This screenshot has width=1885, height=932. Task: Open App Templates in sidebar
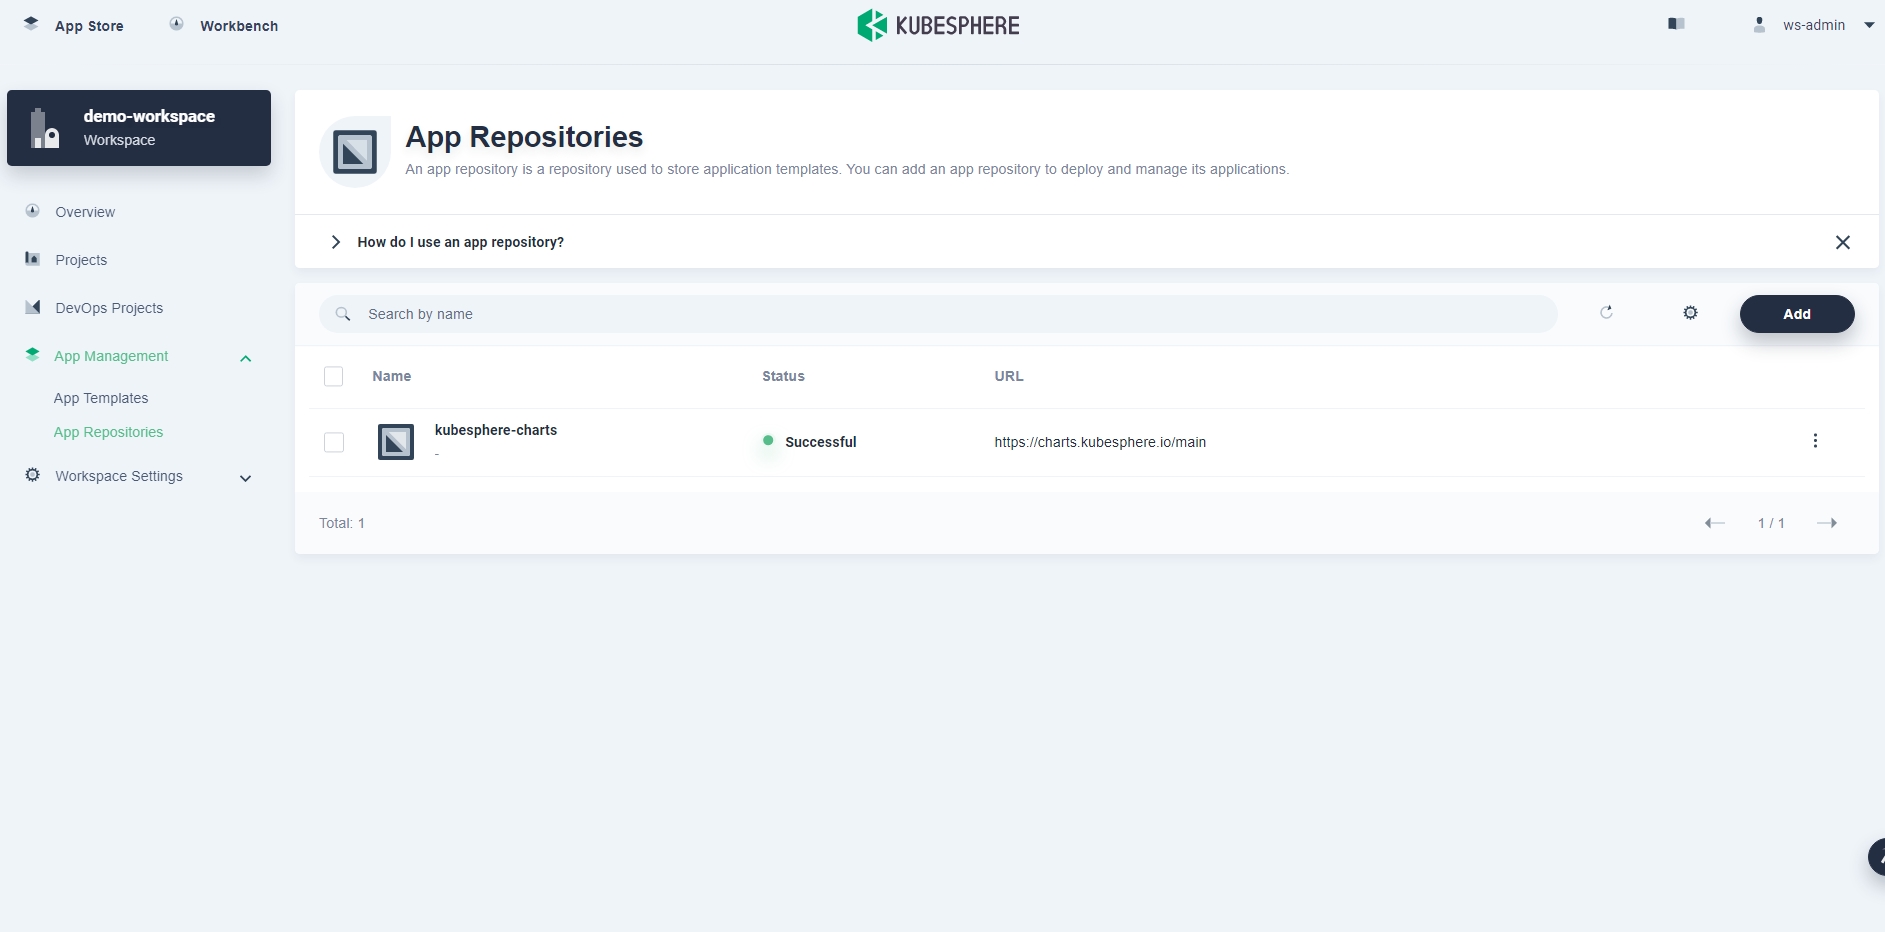pos(101,398)
